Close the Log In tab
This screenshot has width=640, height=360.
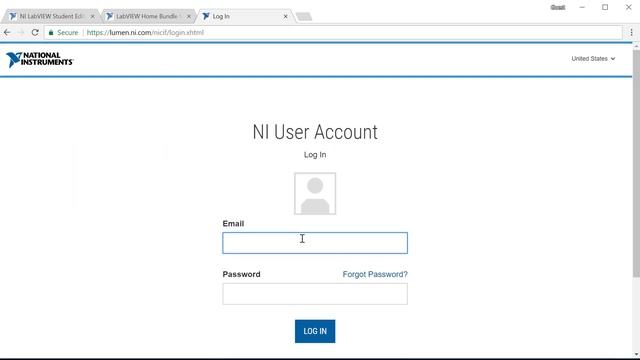tap(285, 16)
